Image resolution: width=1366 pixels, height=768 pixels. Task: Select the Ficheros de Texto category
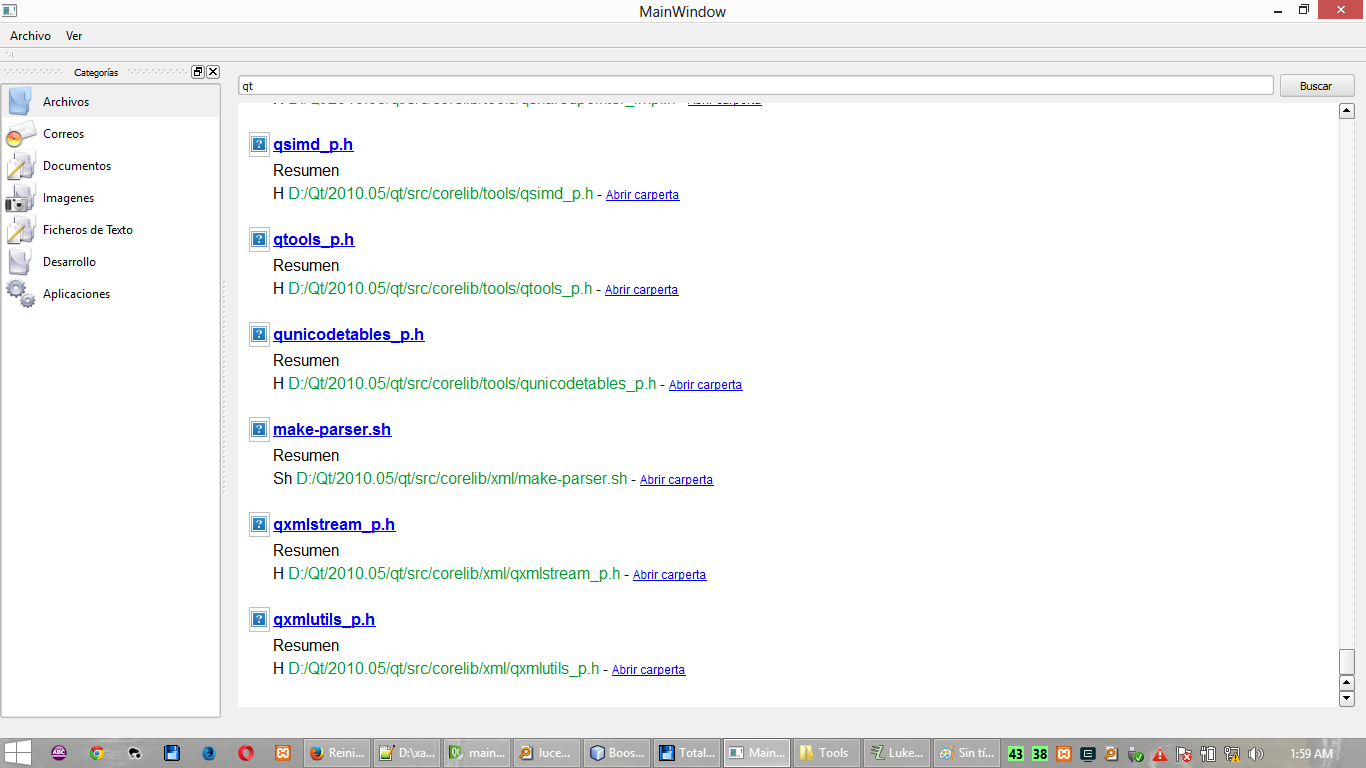tap(87, 230)
